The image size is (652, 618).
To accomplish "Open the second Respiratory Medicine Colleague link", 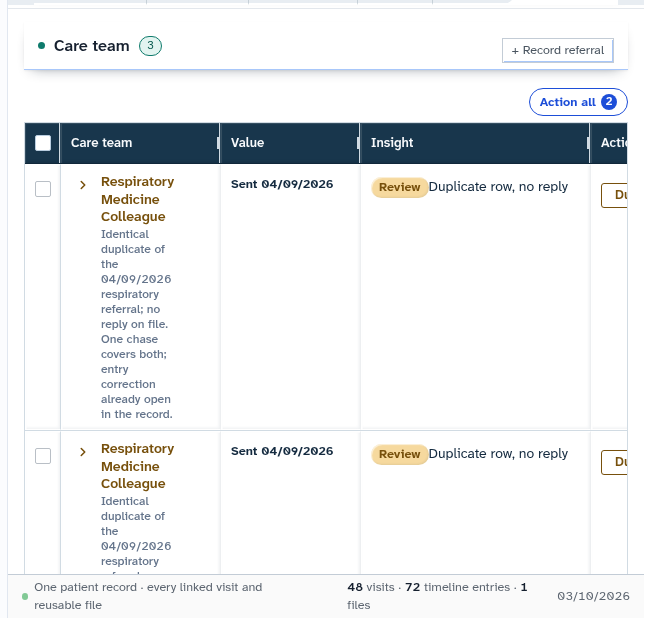I will point(137,466).
